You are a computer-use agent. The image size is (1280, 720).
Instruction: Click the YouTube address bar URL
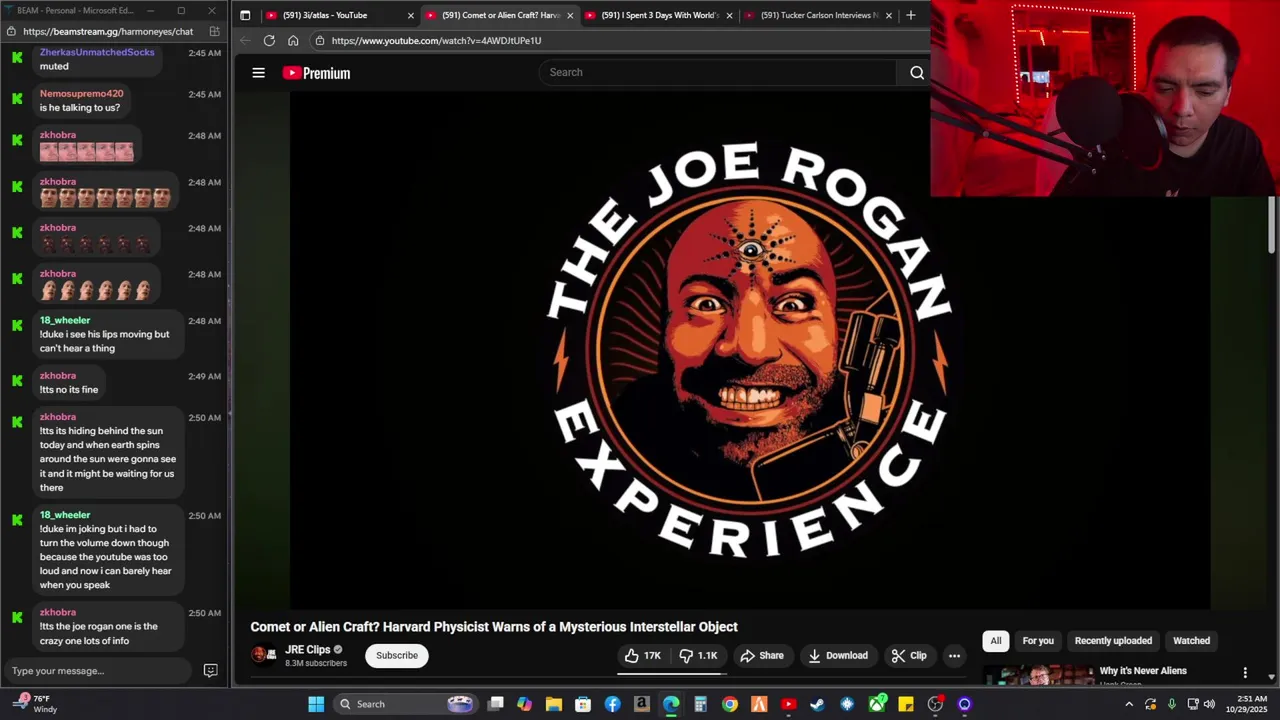click(x=436, y=40)
